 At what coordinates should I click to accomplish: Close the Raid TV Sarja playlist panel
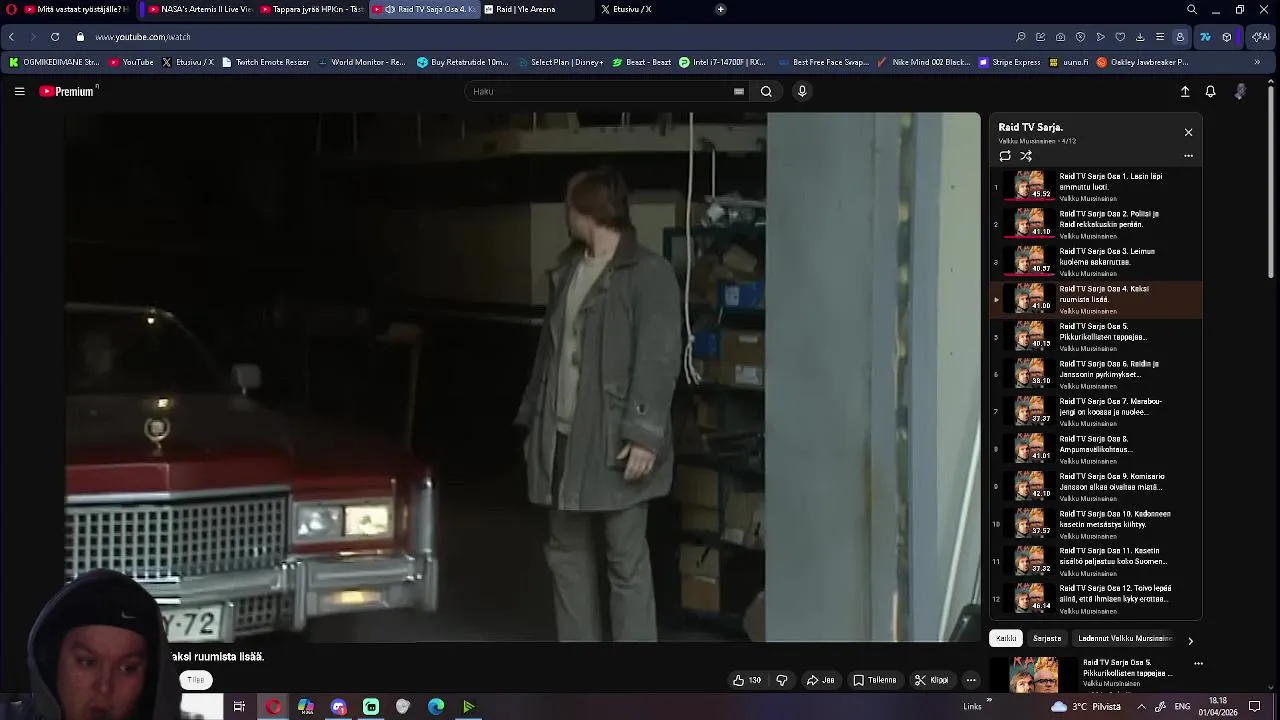[x=1188, y=132]
